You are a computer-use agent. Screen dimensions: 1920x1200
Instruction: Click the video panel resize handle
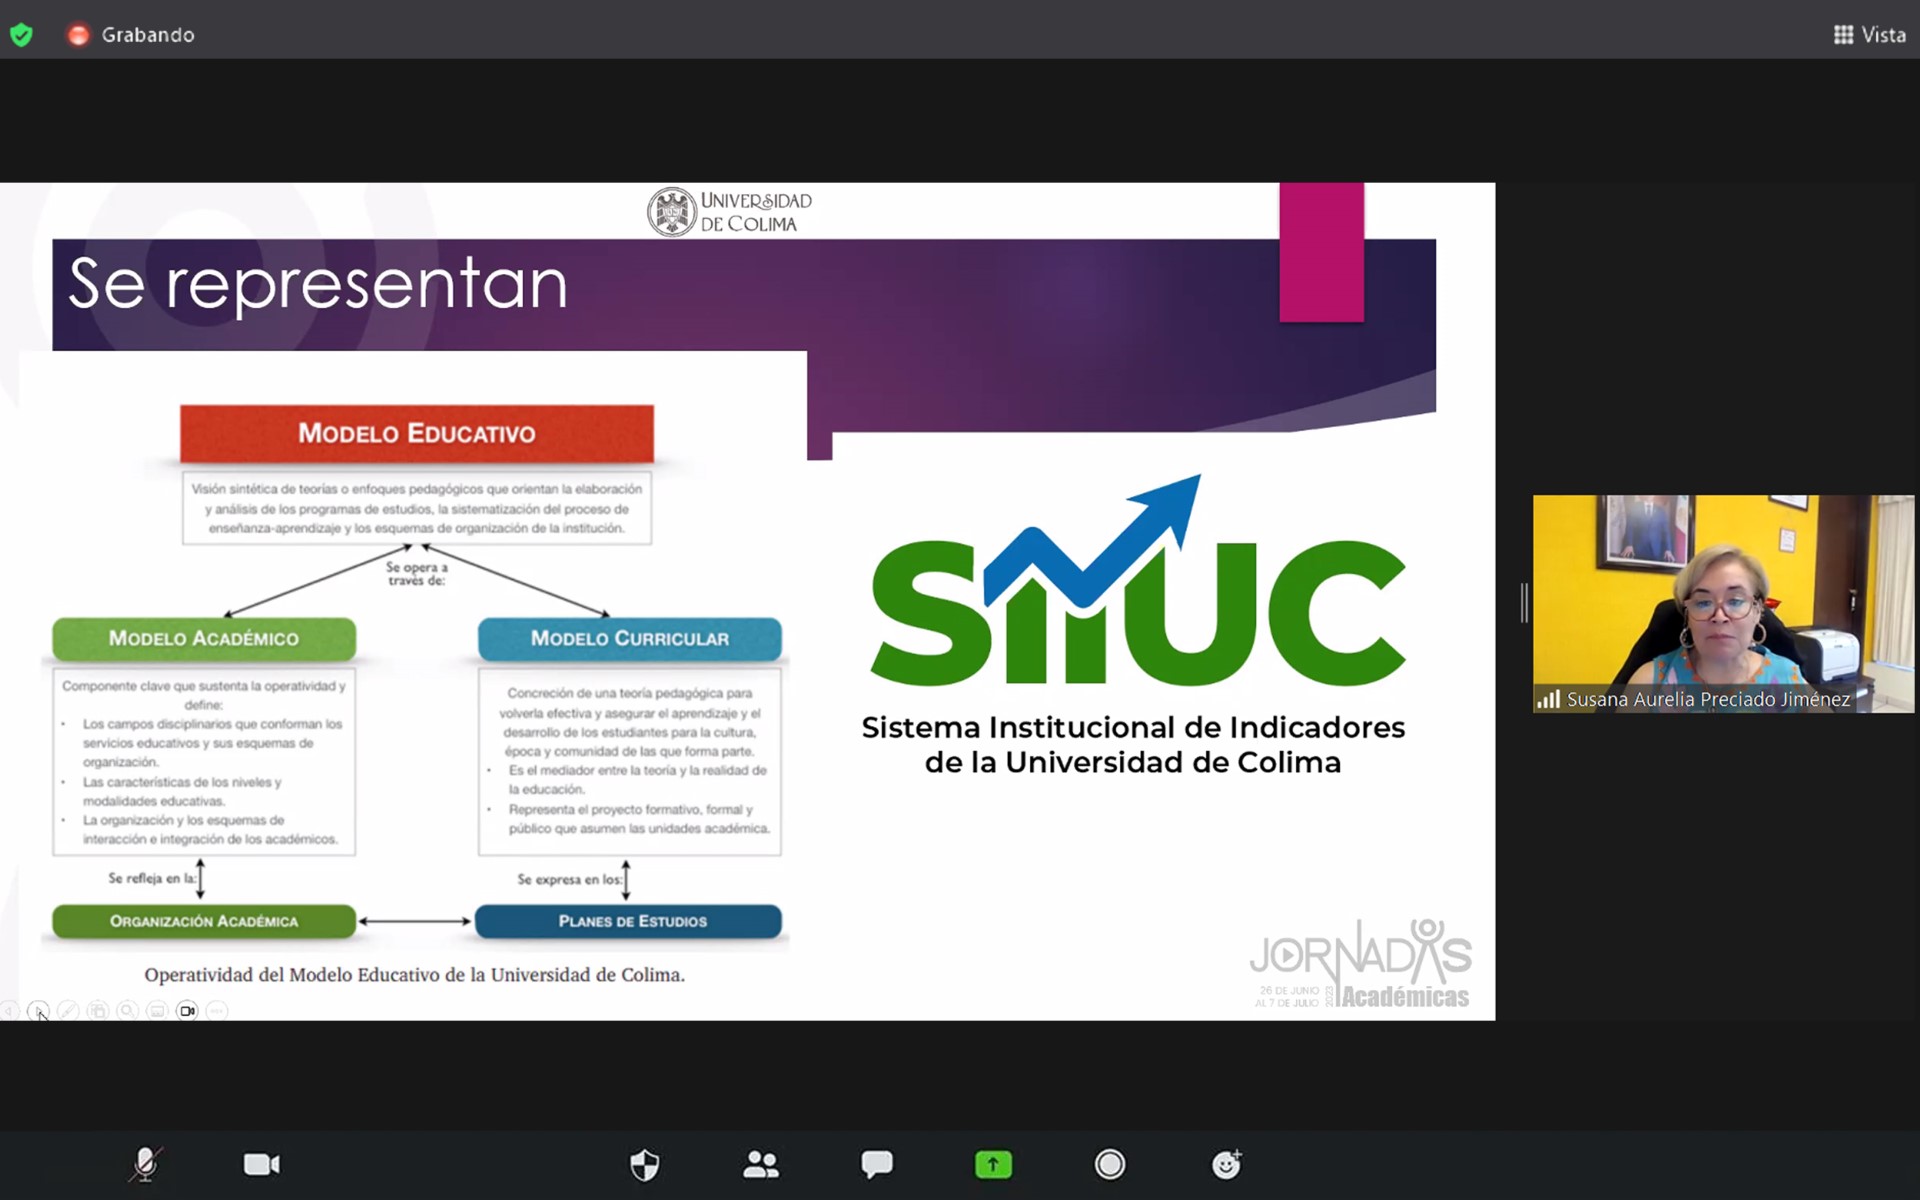point(1524,603)
